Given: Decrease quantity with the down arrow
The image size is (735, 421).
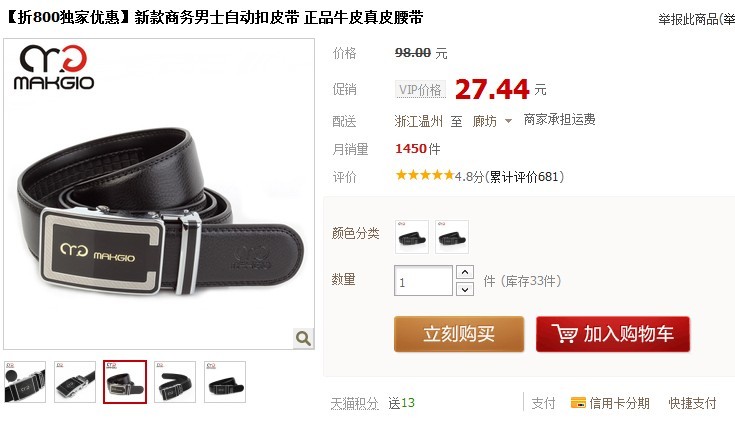Looking at the screenshot, I should click(465, 289).
